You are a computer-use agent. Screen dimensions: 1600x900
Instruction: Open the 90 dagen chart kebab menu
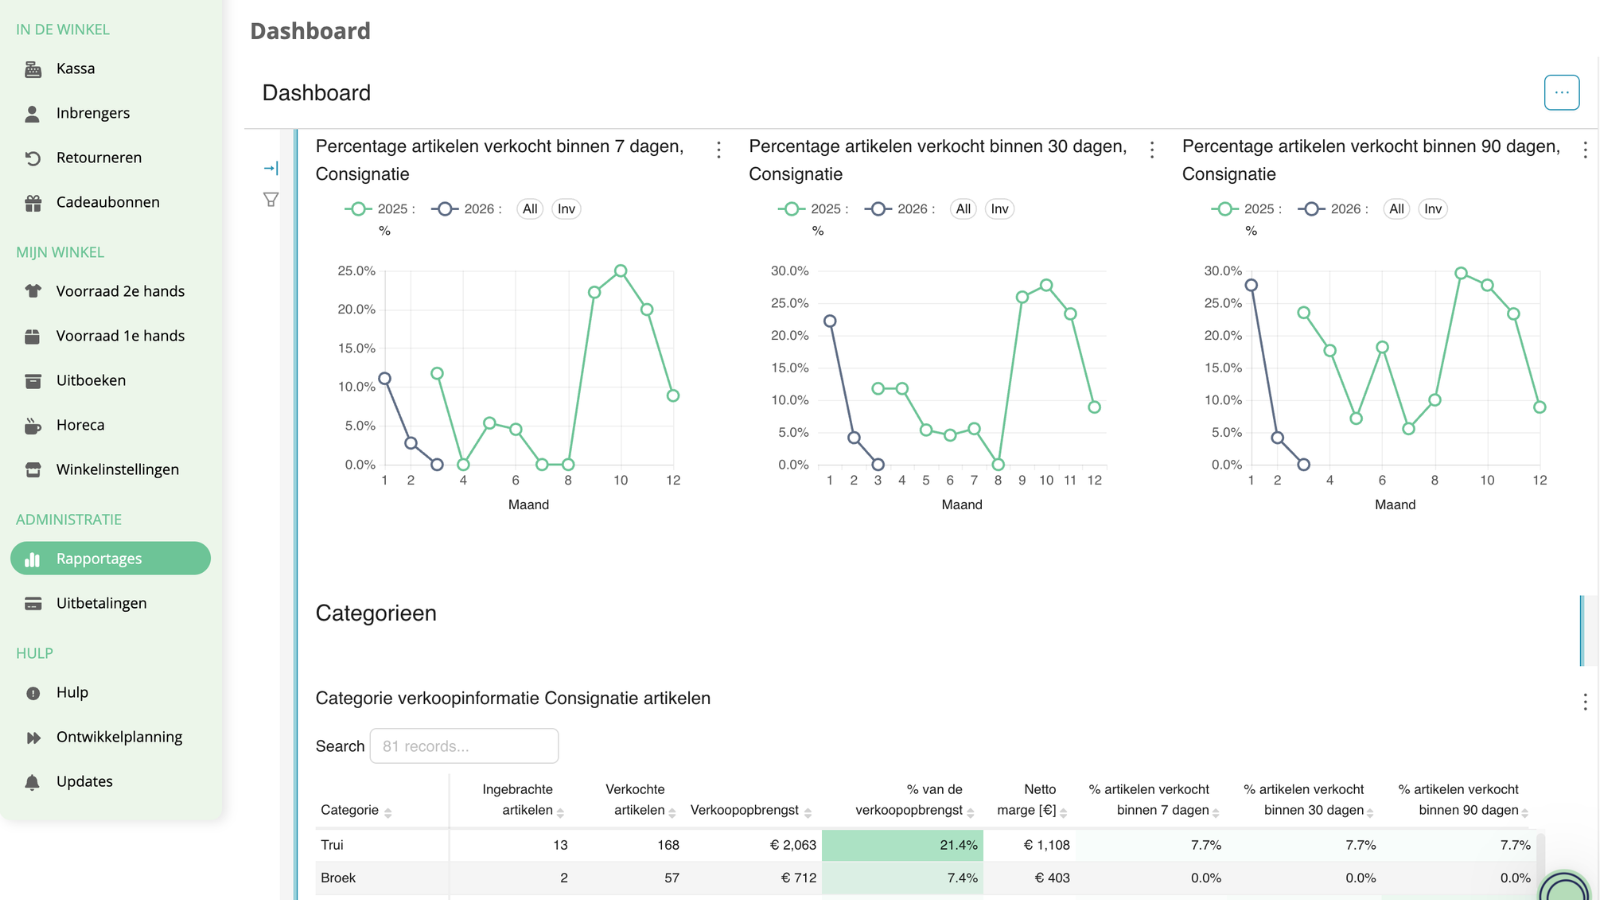point(1585,150)
